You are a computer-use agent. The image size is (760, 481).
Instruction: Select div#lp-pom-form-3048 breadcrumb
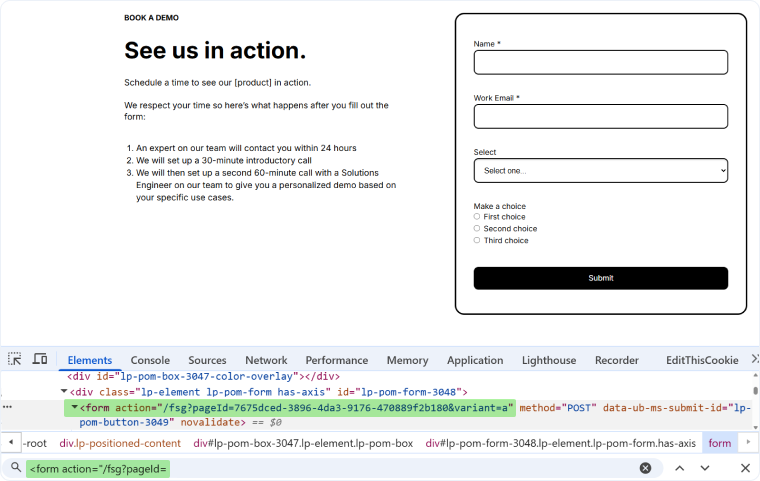(x=560, y=443)
